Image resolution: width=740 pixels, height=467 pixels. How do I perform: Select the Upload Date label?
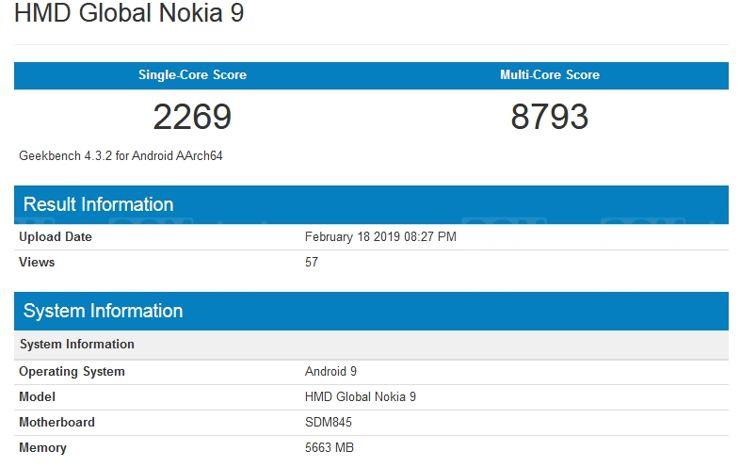(x=55, y=237)
